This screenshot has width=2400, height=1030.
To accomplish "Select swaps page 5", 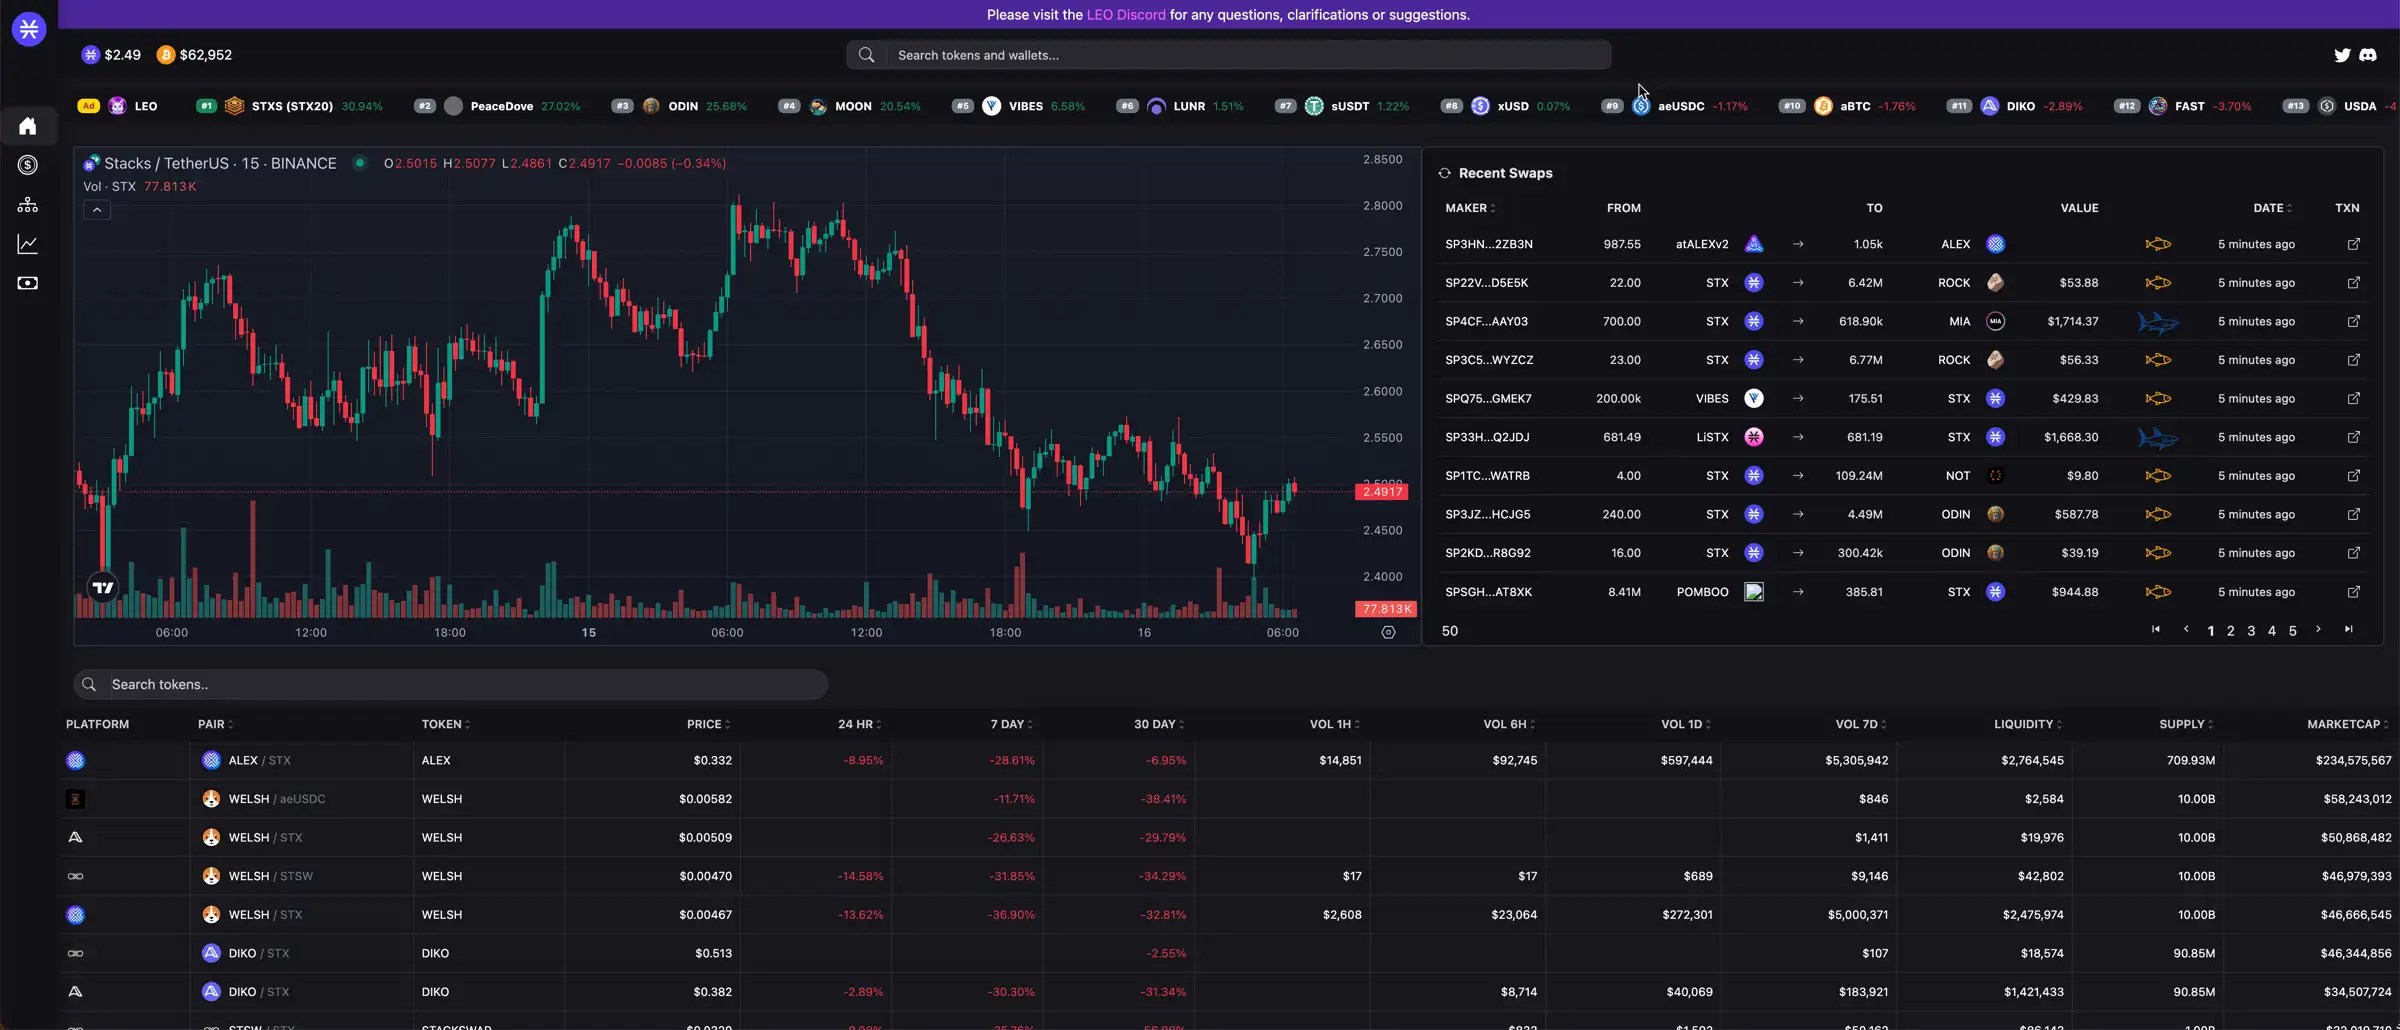I will click(2293, 631).
